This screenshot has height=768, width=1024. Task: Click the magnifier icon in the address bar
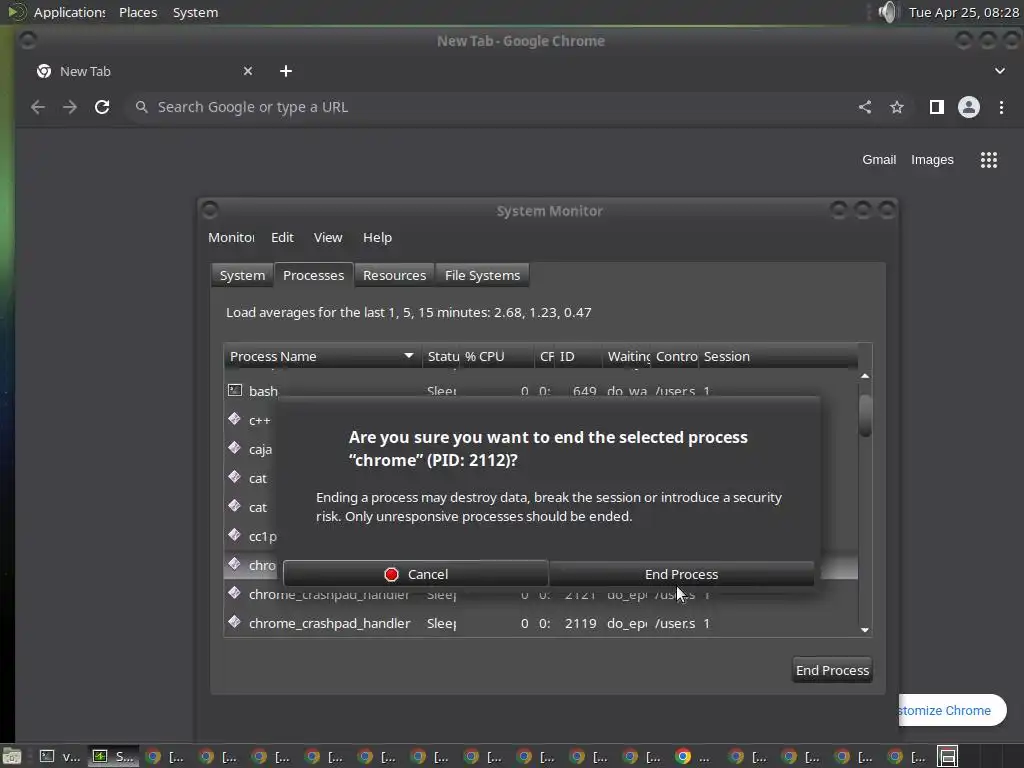141,106
